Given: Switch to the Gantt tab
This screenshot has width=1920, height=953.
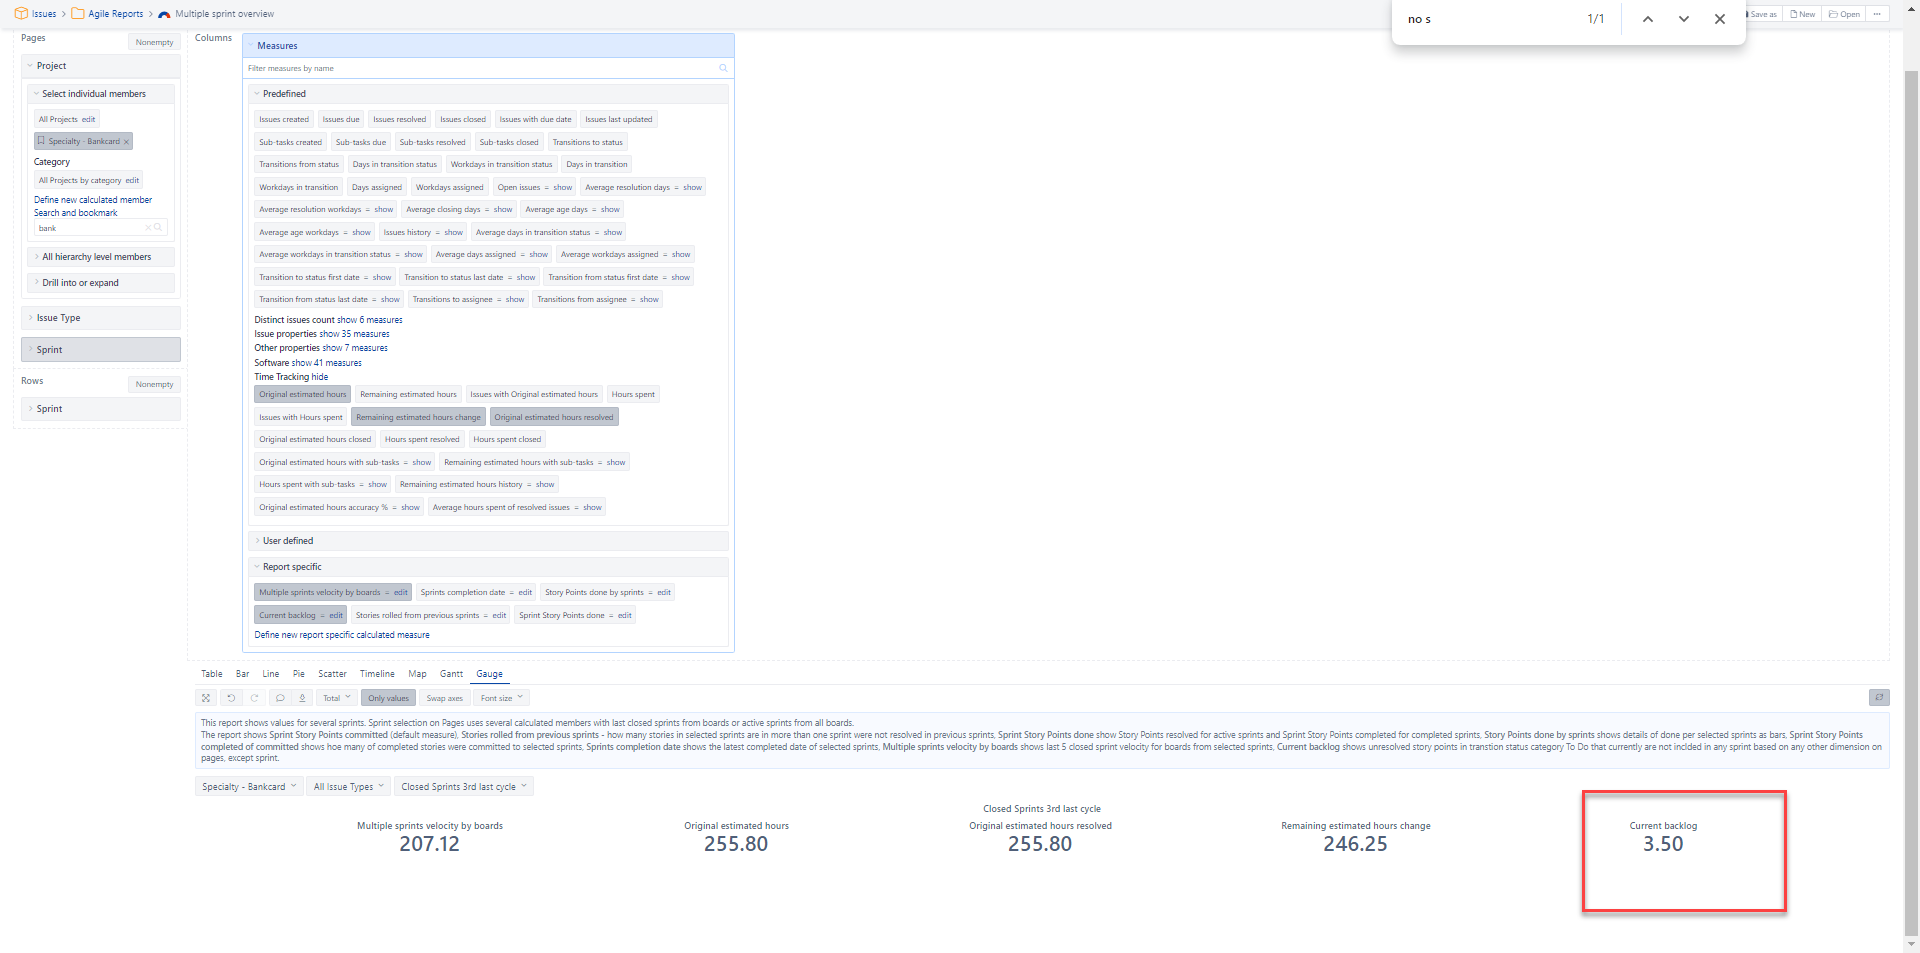Looking at the screenshot, I should pyautogui.click(x=452, y=674).
